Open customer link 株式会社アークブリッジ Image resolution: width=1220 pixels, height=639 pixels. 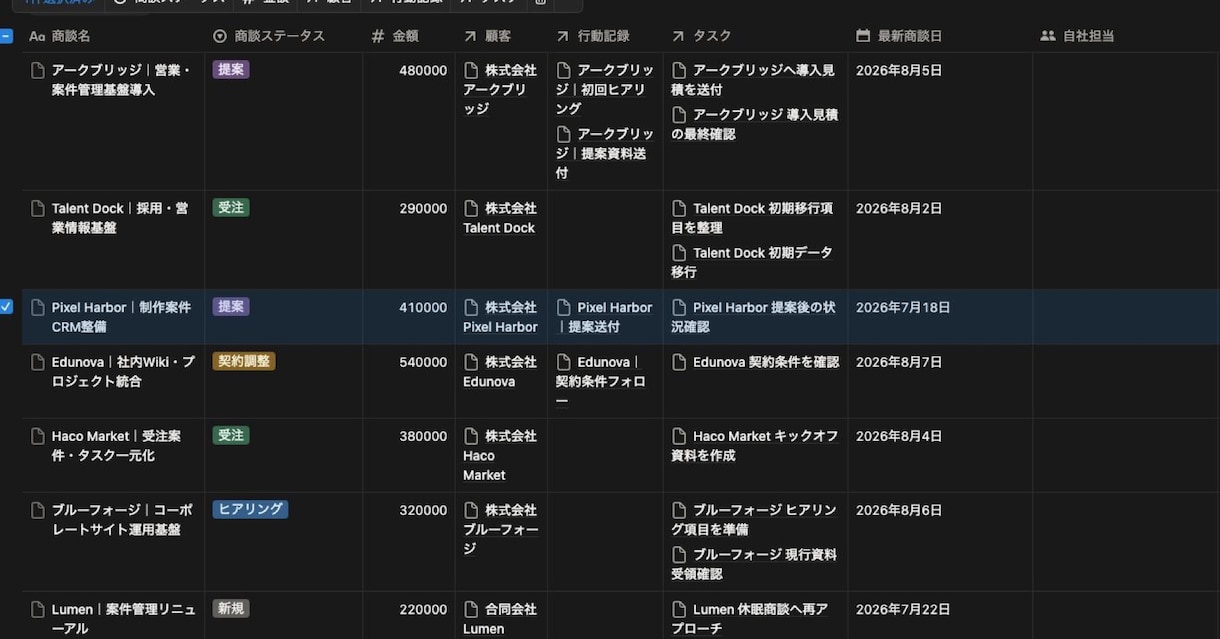tap(500, 89)
